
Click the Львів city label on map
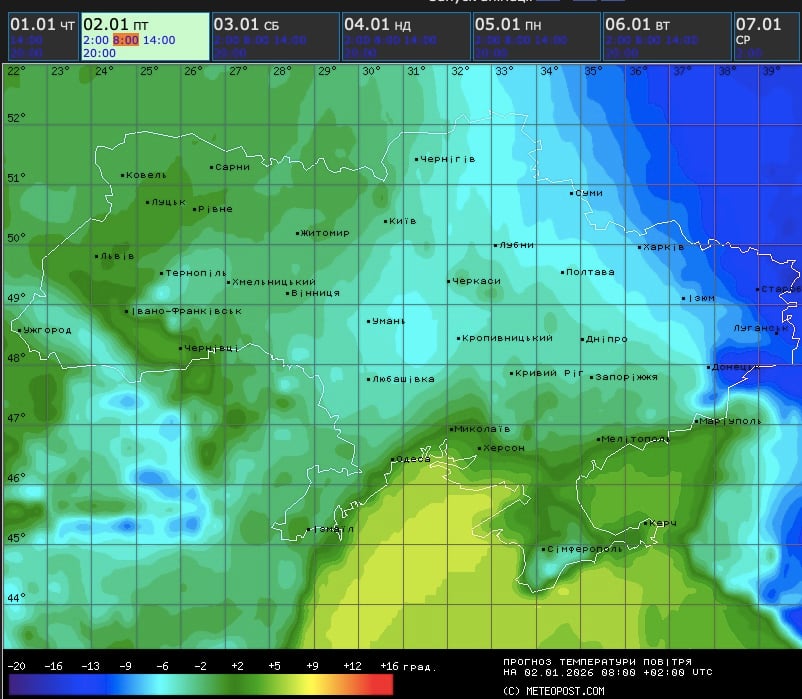tap(117, 256)
